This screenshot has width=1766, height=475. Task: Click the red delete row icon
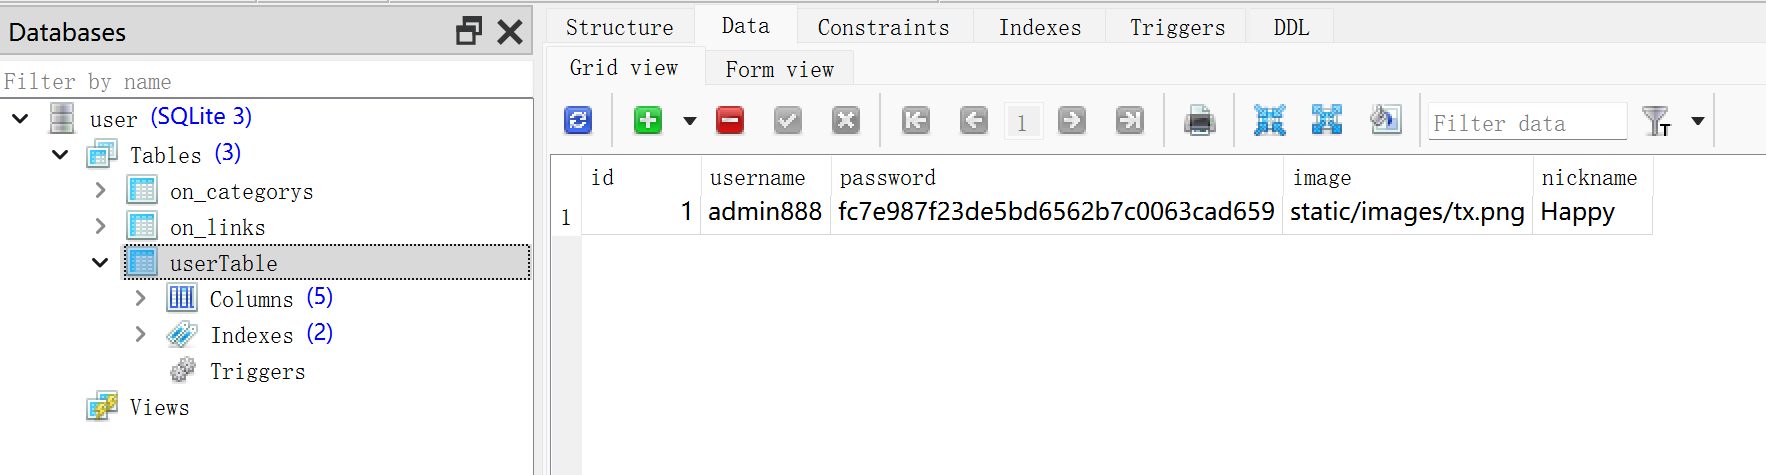(x=730, y=121)
